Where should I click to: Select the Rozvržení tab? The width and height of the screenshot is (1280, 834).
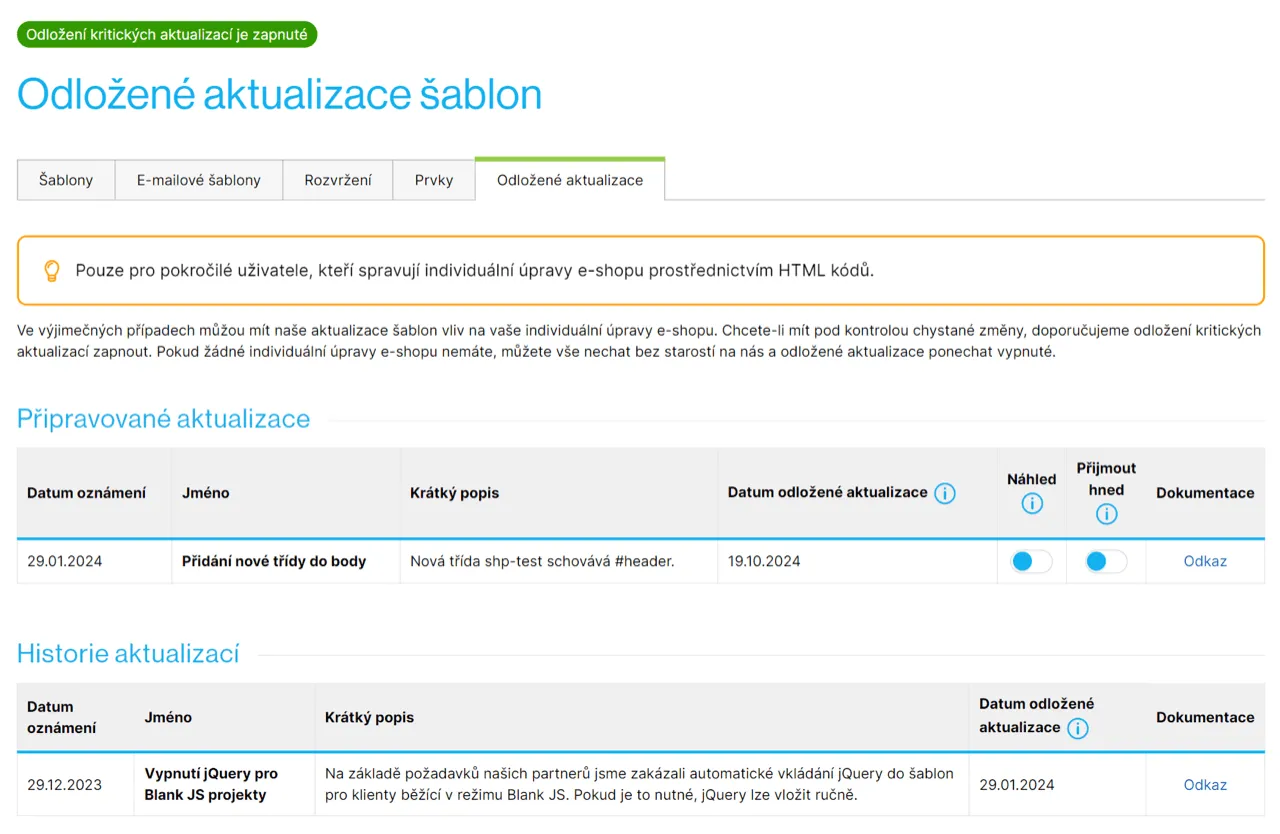pos(338,180)
